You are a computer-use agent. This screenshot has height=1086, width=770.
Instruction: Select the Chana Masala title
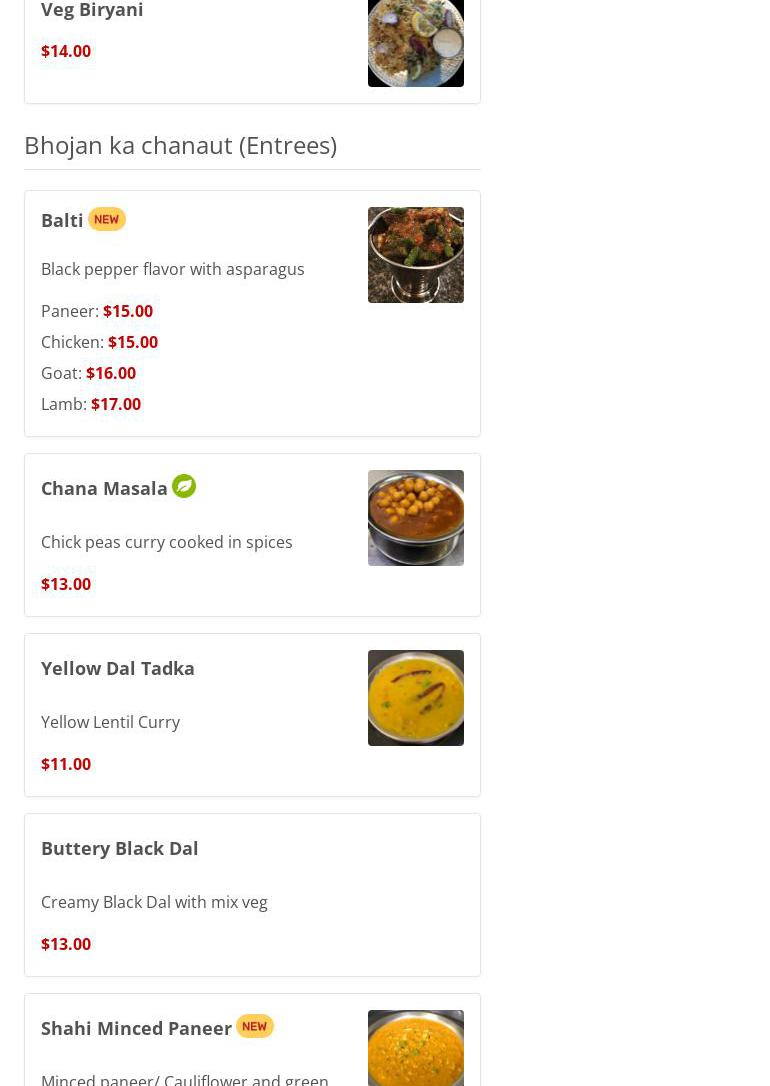(x=104, y=489)
